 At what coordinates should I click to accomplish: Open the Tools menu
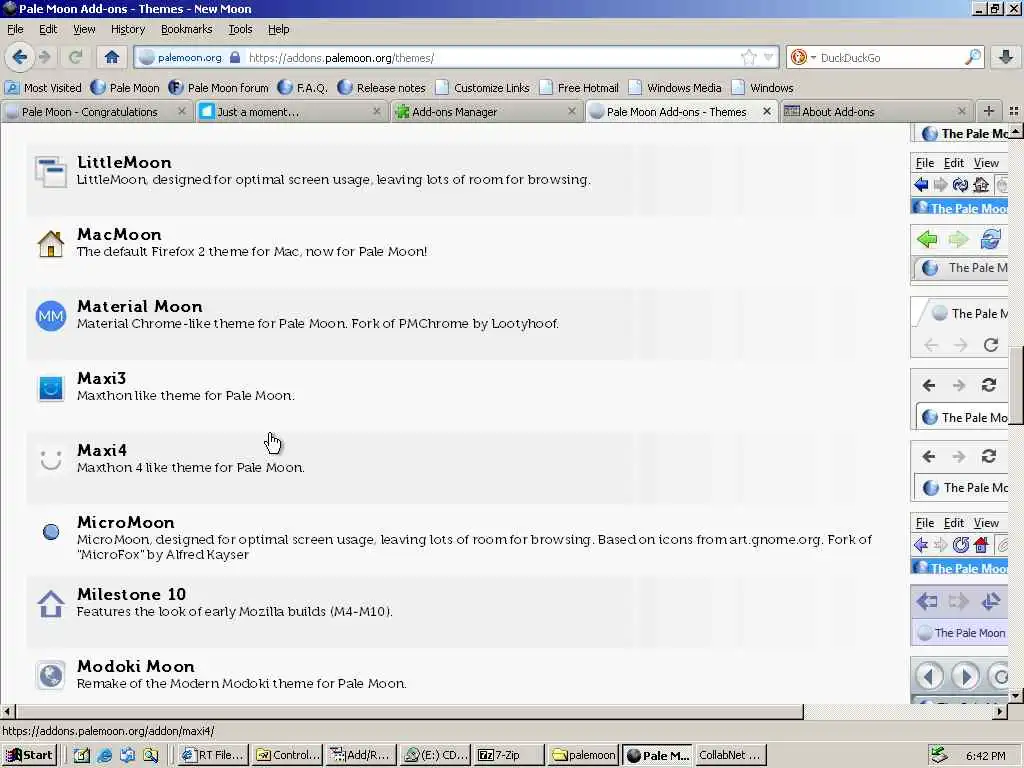pyautogui.click(x=240, y=29)
